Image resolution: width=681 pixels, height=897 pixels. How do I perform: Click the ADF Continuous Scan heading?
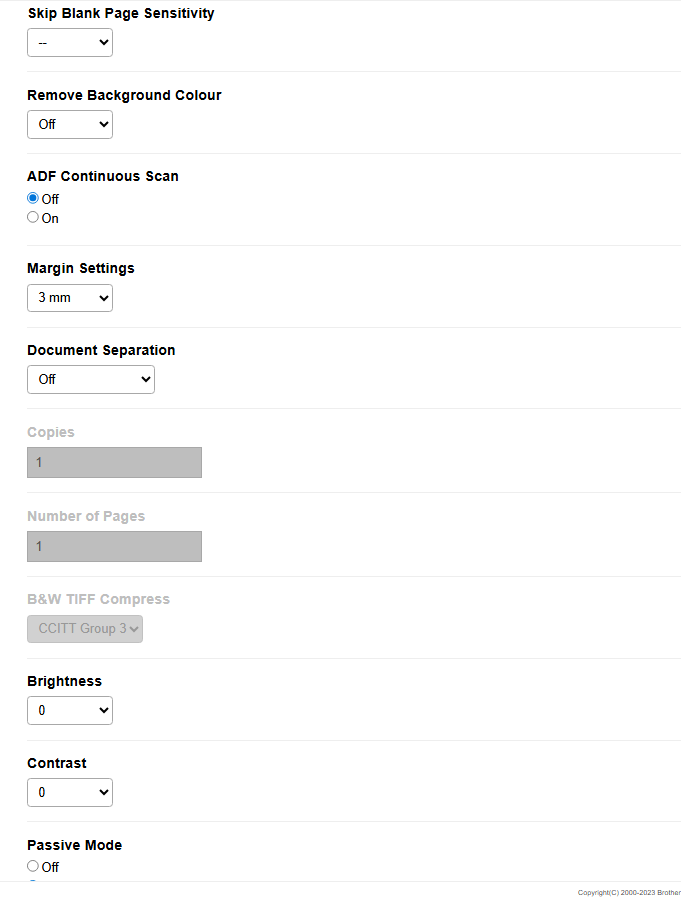(103, 176)
